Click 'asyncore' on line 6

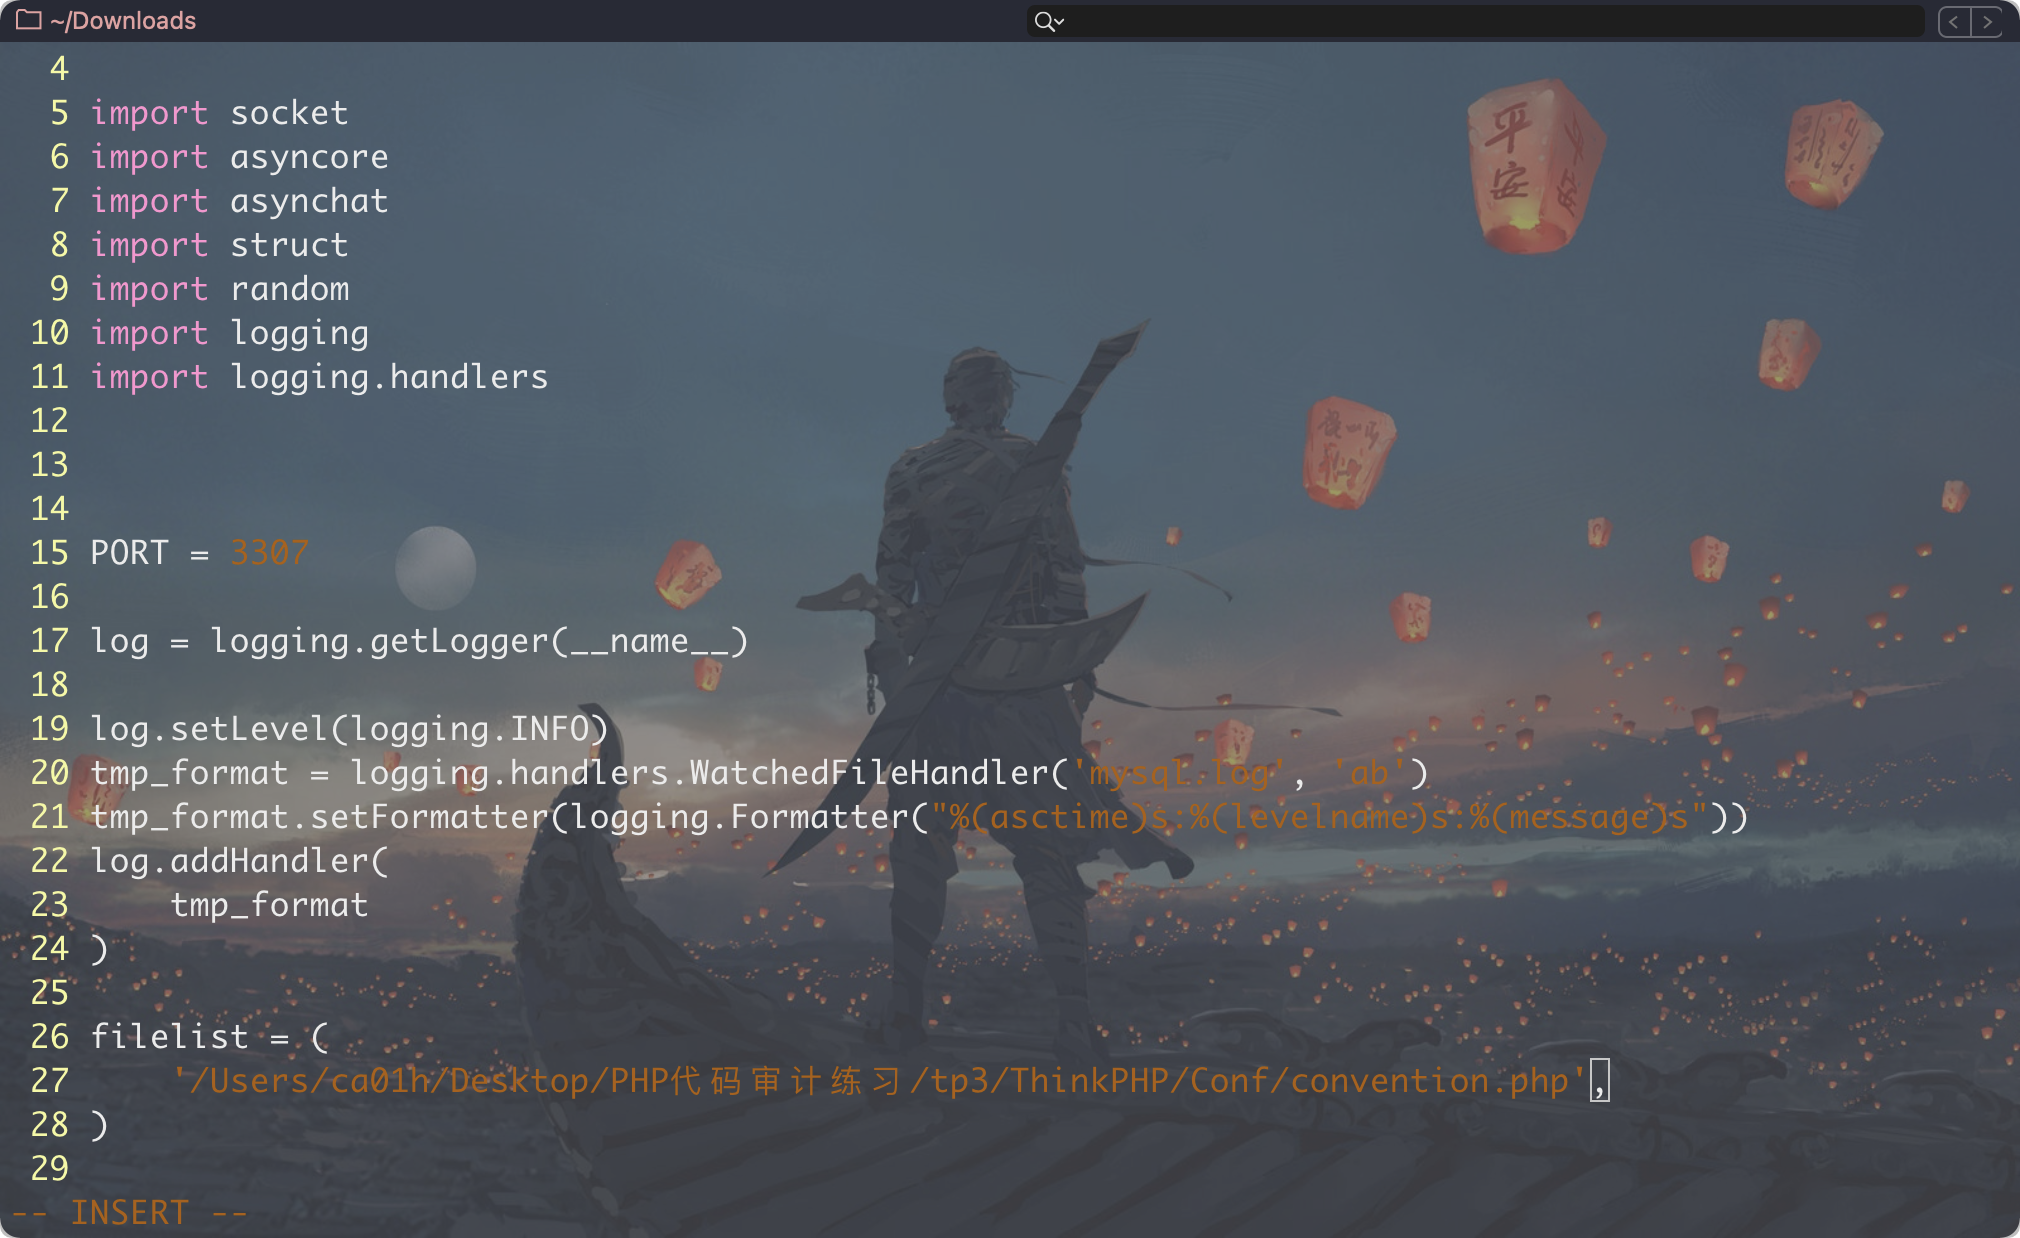click(309, 157)
